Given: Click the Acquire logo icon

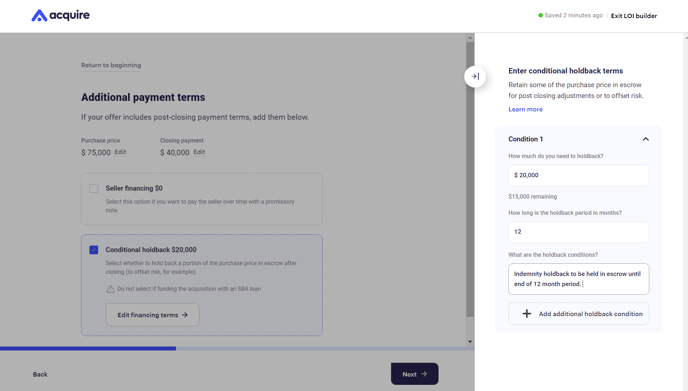Looking at the screenshot, I should [39, 15].
